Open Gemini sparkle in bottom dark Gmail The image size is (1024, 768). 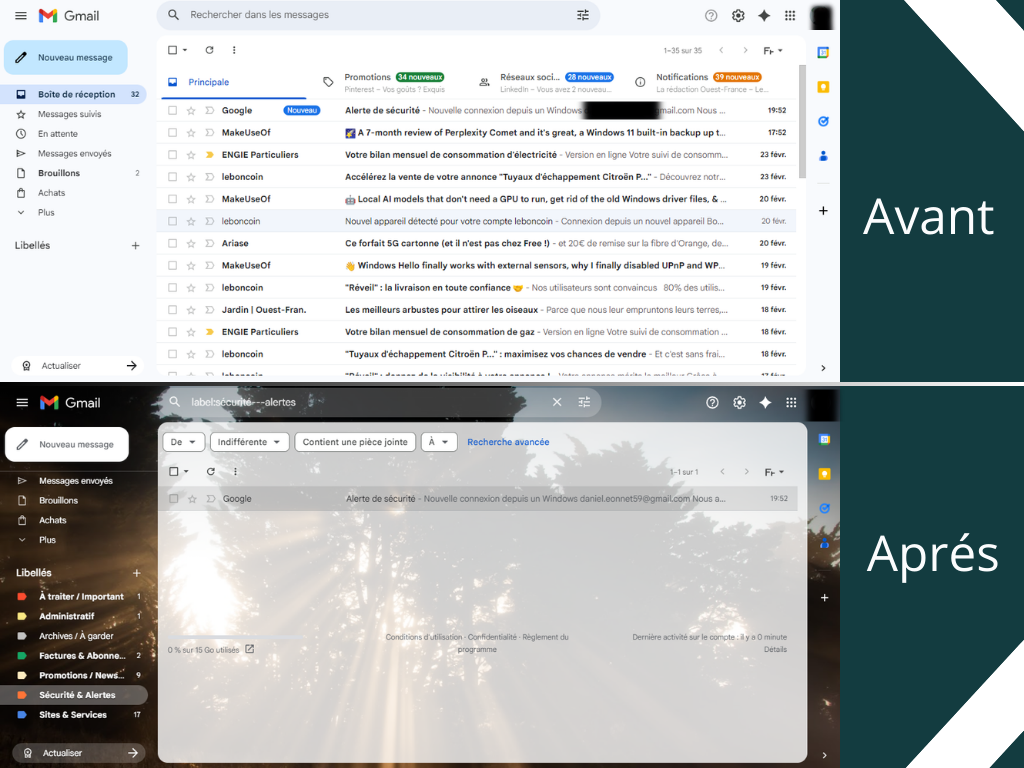pyautogui.click(x=765, y=403)
